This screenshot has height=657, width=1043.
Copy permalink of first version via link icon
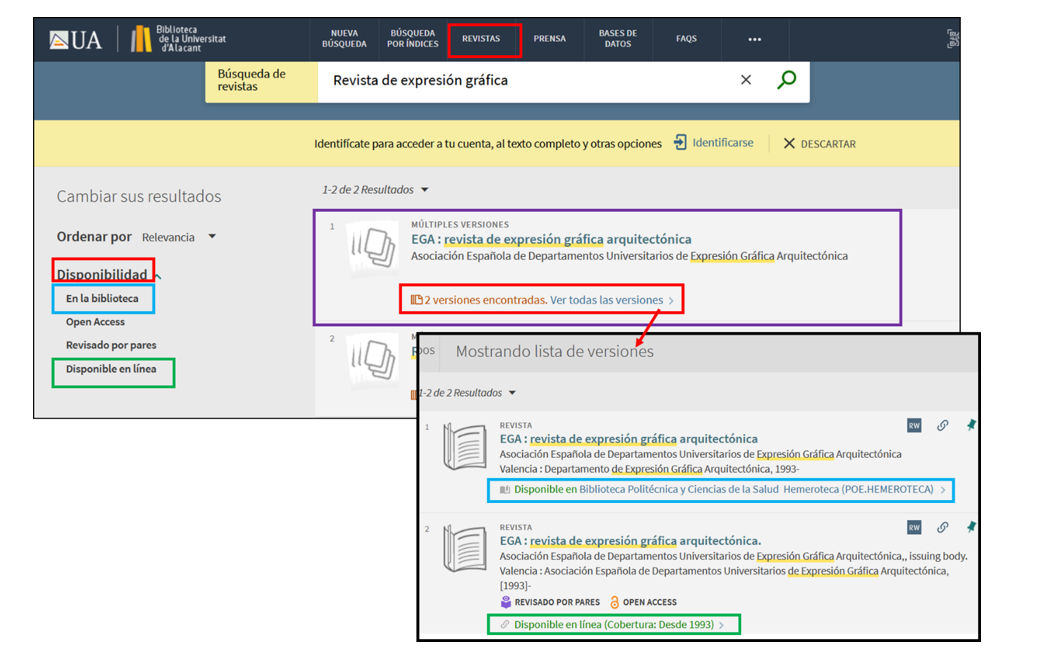tap(942, 426)
